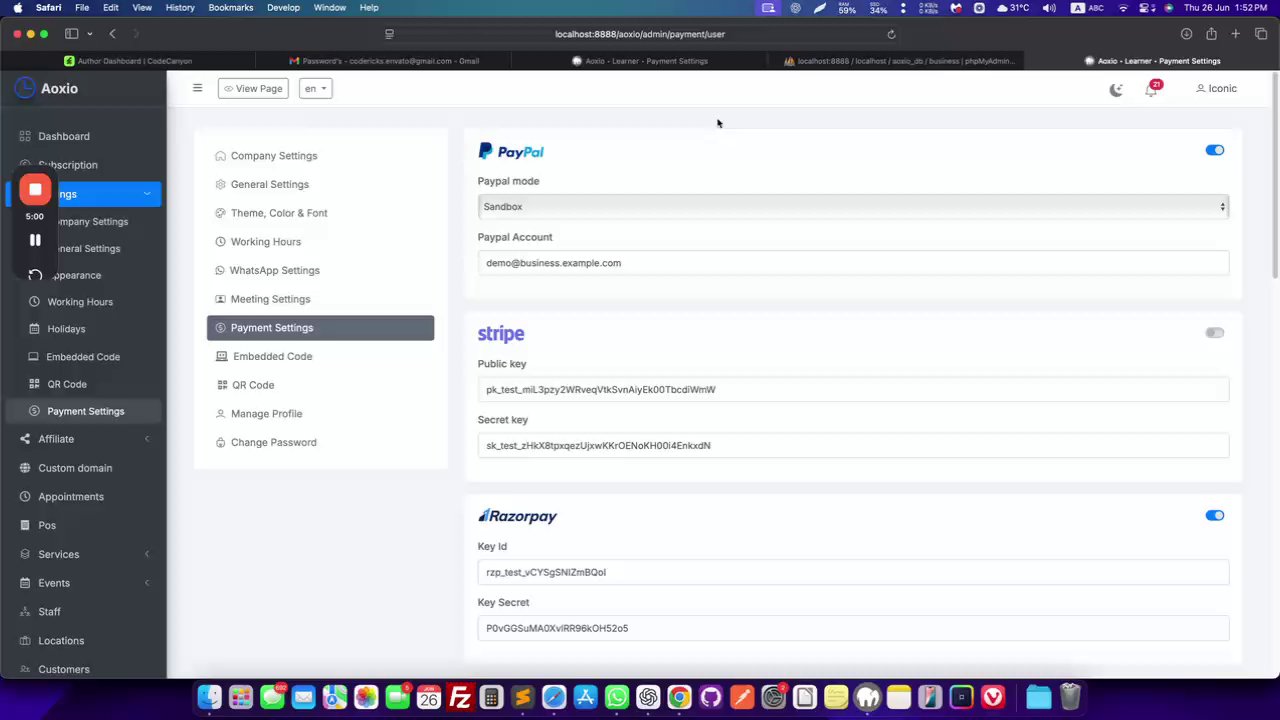Click the Razorpay Key Id field
Screen dimensions: 1280x720
coord(853,573)
